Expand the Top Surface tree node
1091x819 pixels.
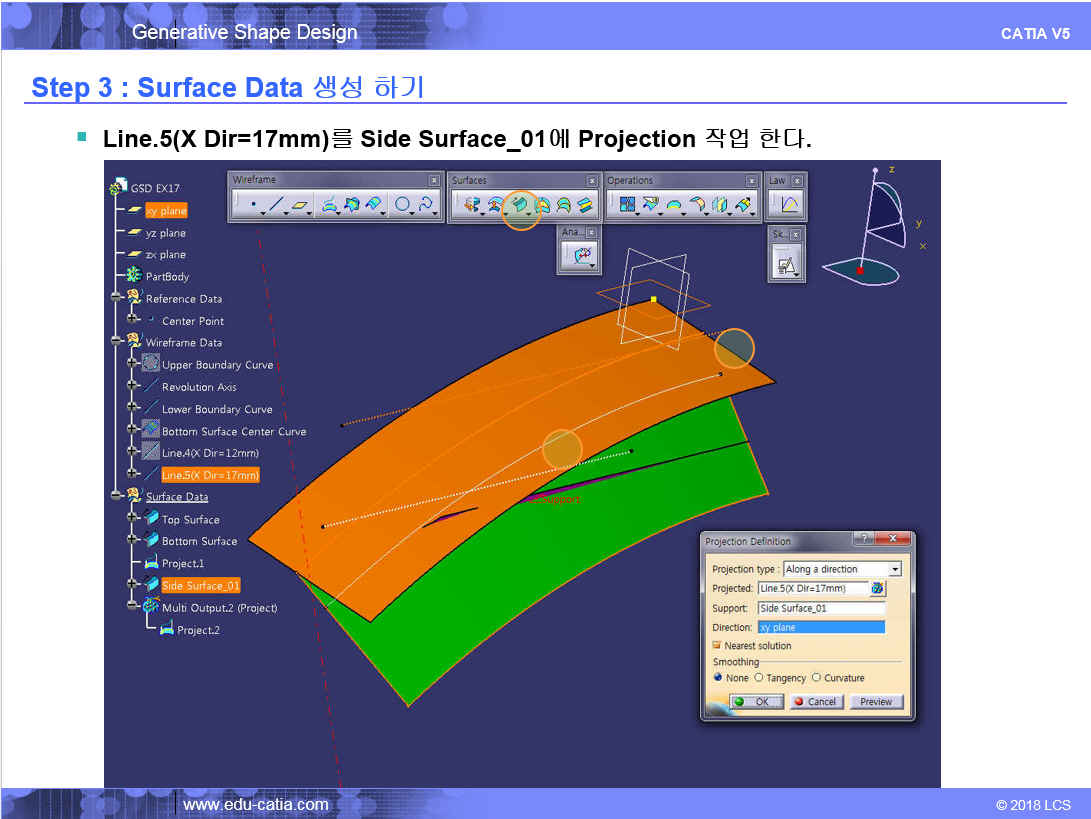(x=133, y=520)
